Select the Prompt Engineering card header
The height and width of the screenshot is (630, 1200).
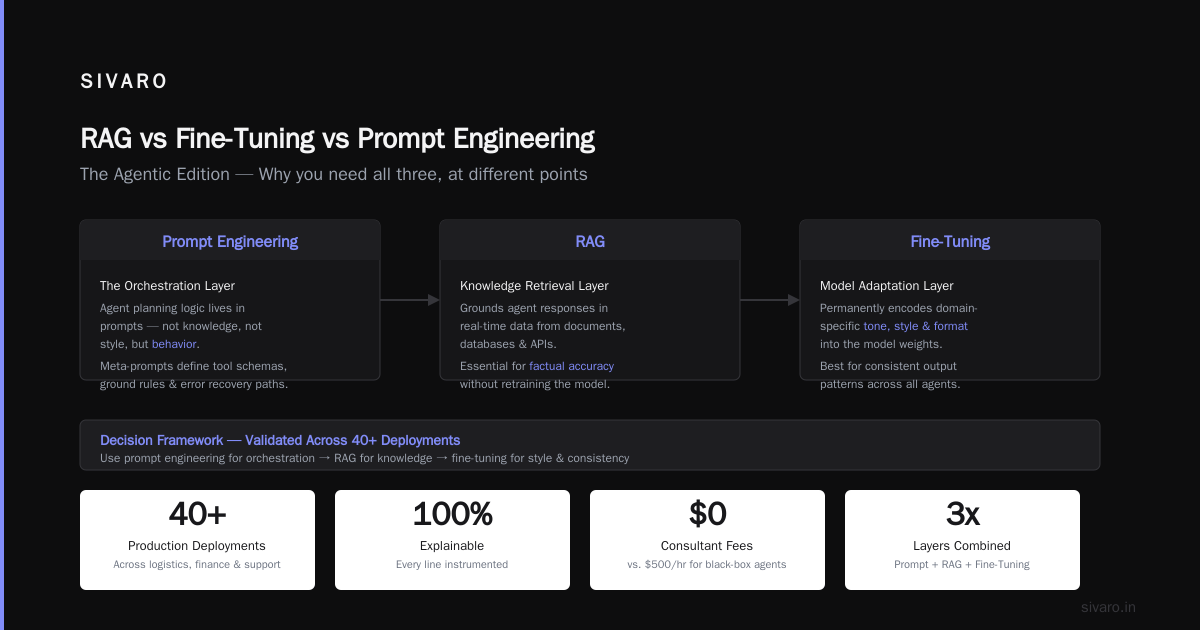pos(230,241)
